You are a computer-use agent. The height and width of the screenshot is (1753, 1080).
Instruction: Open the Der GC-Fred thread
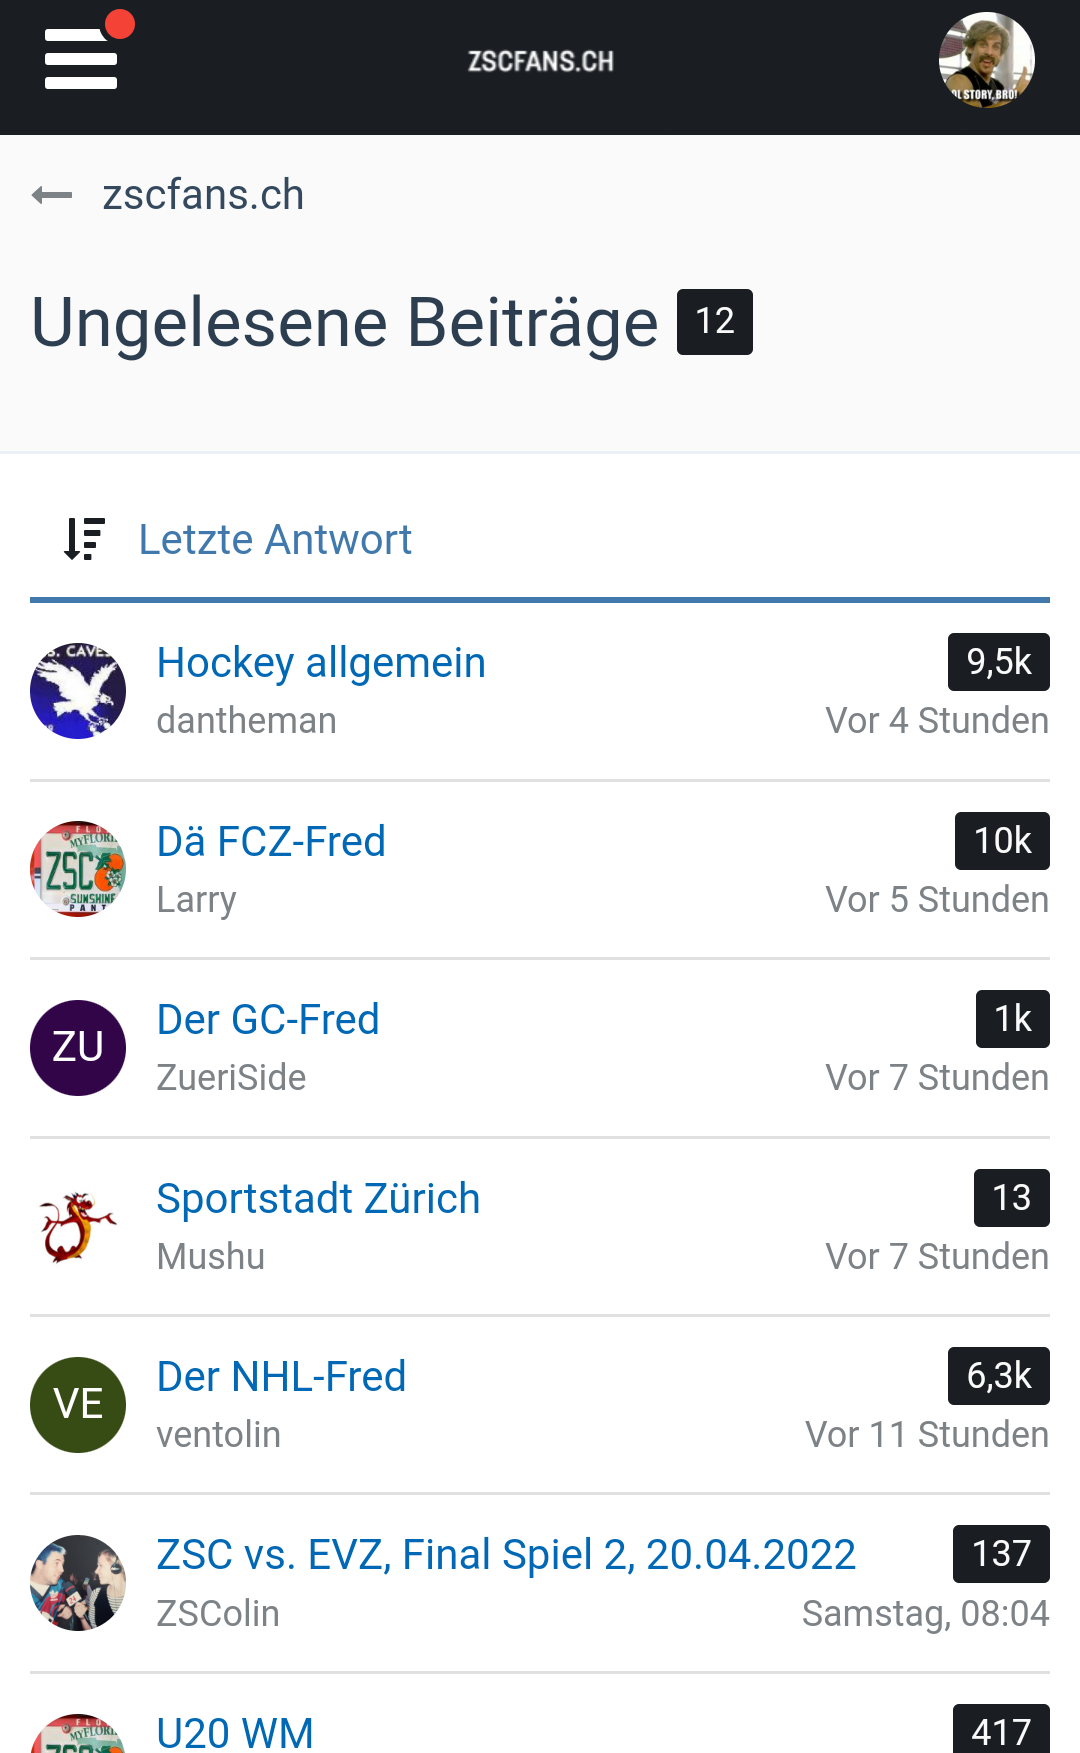point(268,1019)
